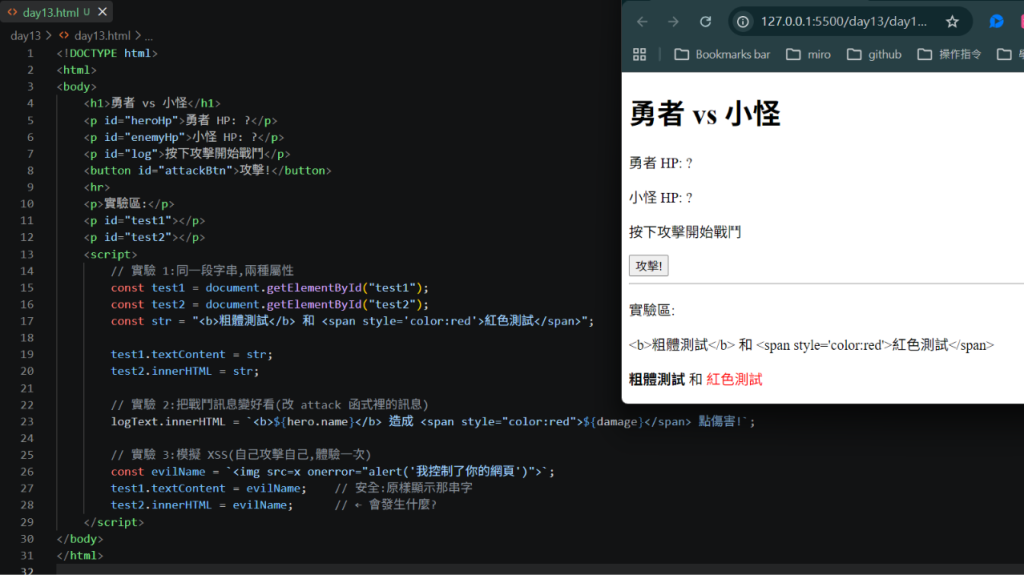This screenshot has width=1024, height=575.
Task: Click the // 實驗 2 comment line
Action: pos(270,404)
